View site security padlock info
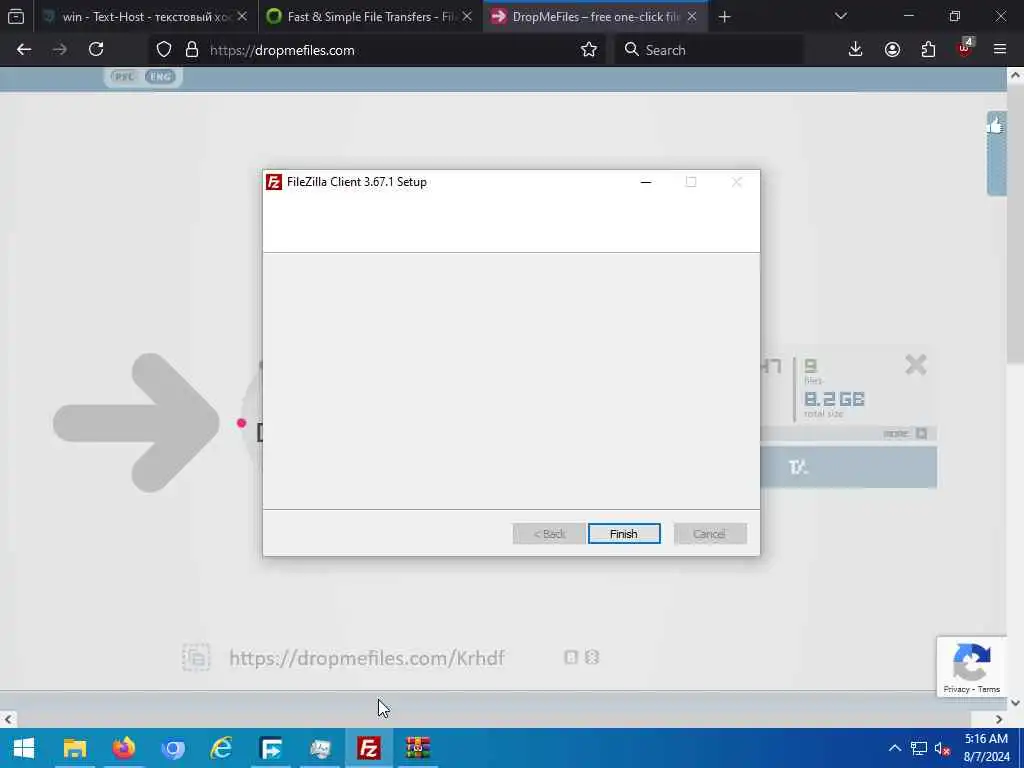1024x768 pixels. coord(192,50)
